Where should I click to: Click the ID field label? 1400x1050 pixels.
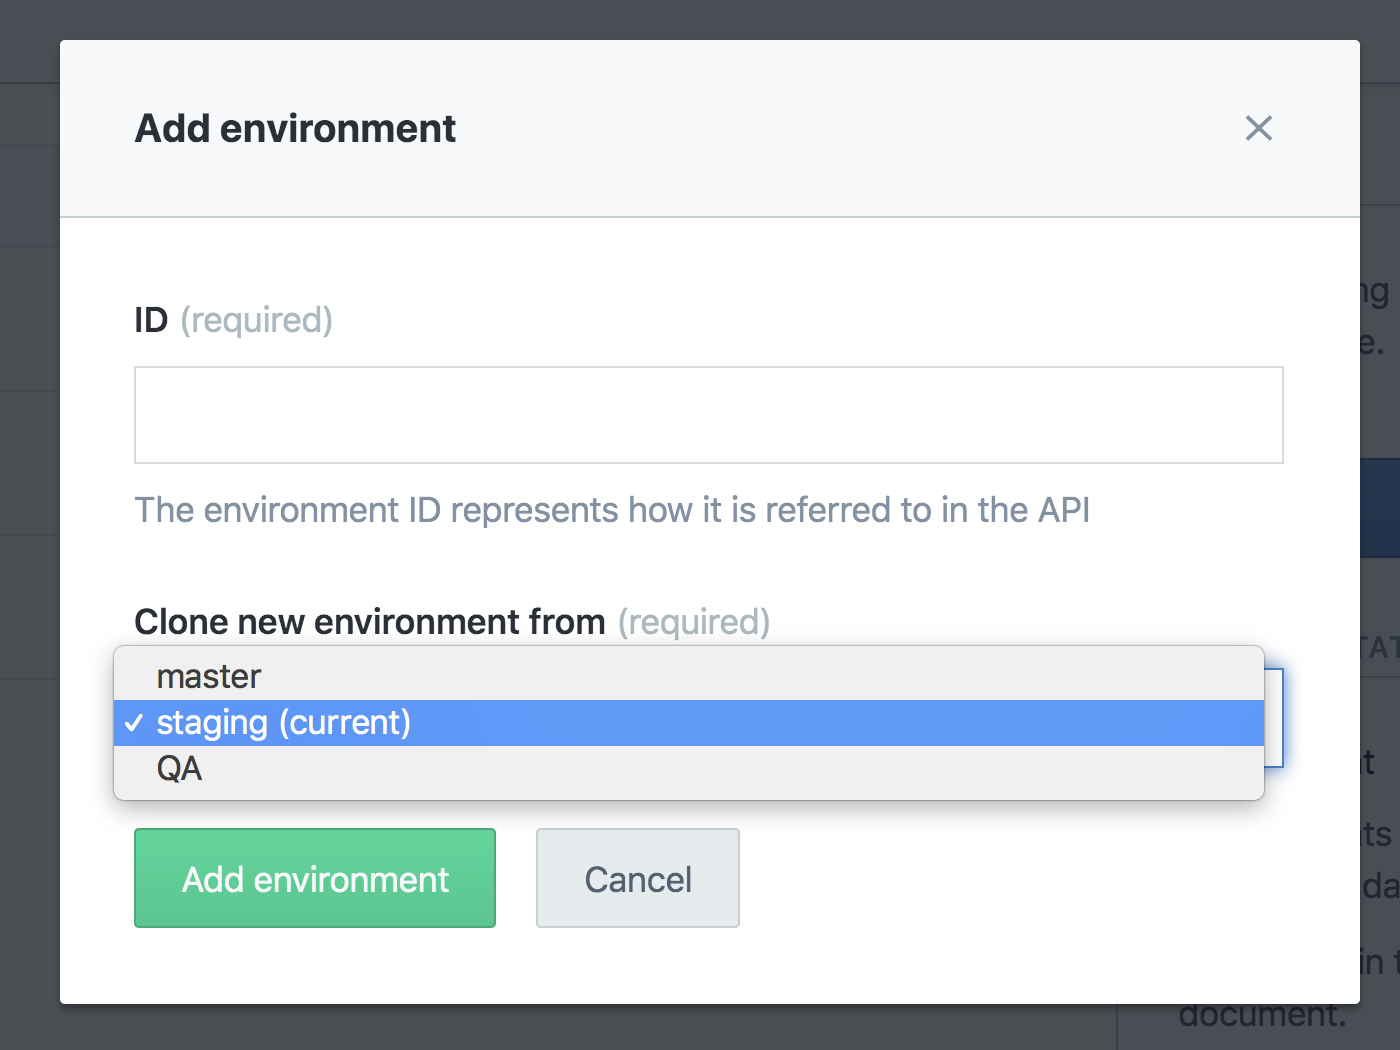[x=151, y=320]
